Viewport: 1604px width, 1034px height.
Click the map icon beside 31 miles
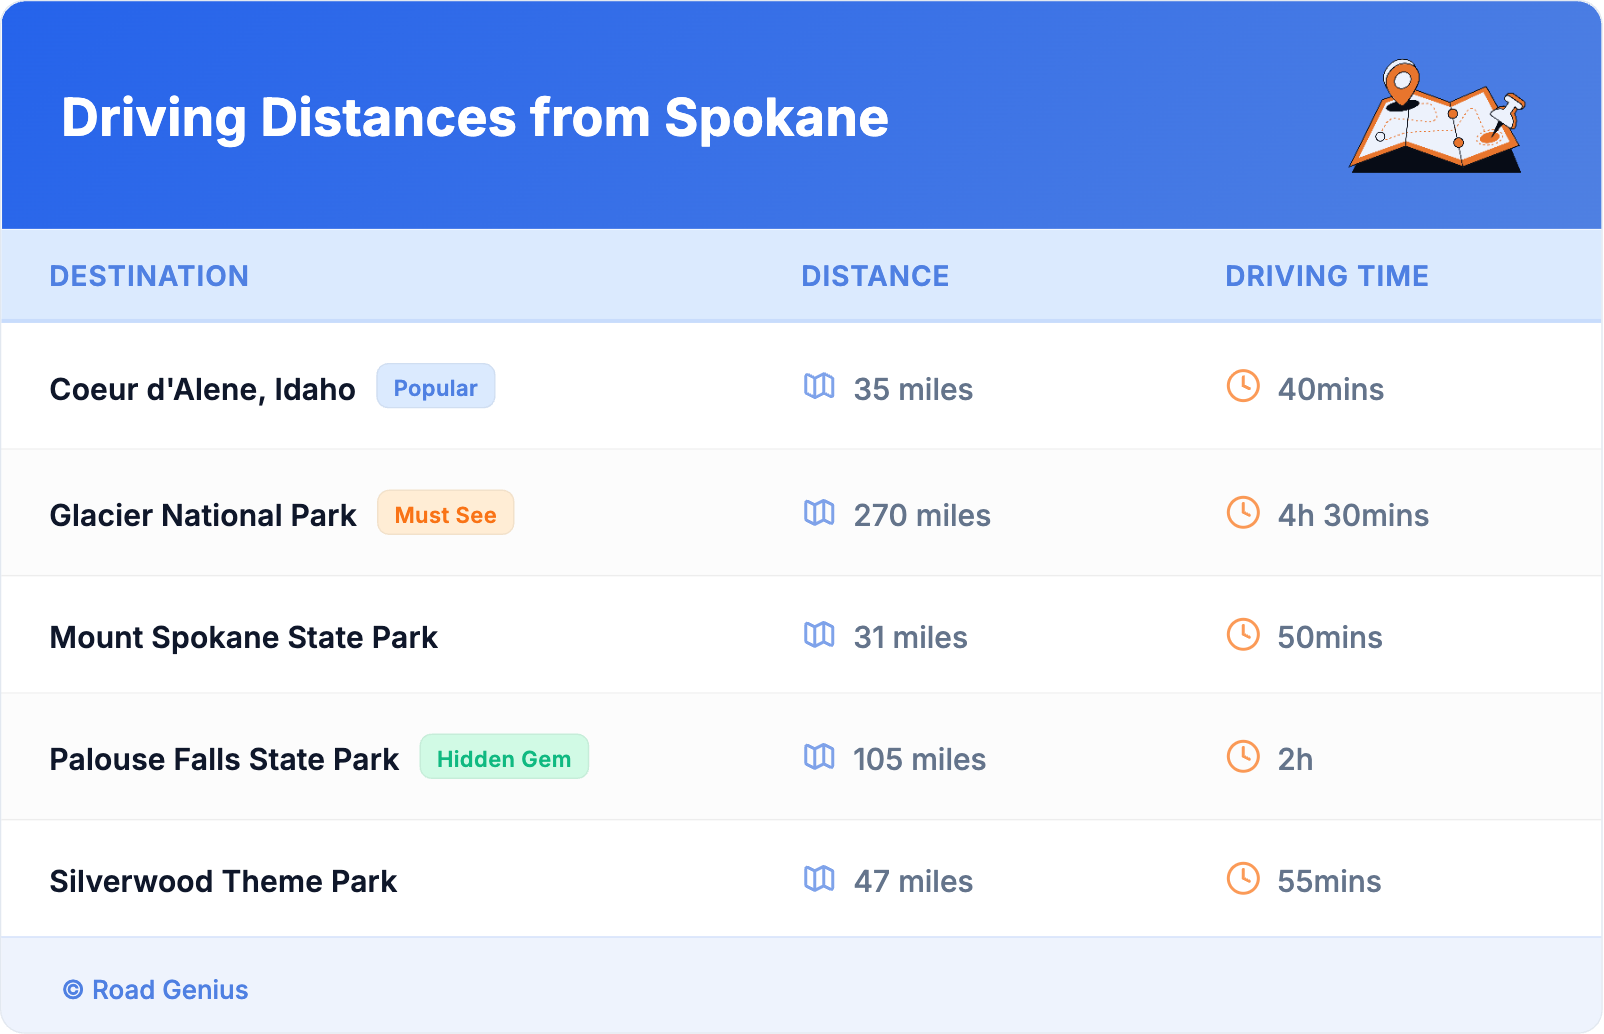pos(819,635)
